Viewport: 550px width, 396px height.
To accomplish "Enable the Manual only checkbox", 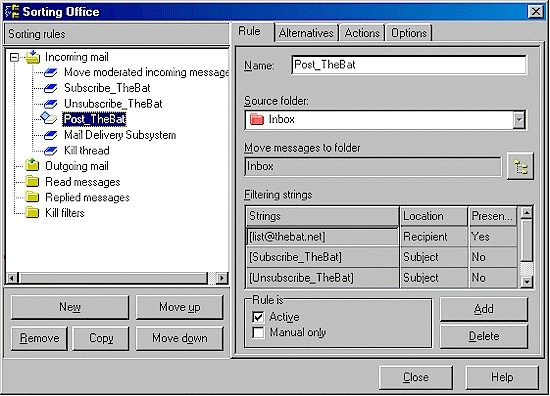I will tap(258, 333).
